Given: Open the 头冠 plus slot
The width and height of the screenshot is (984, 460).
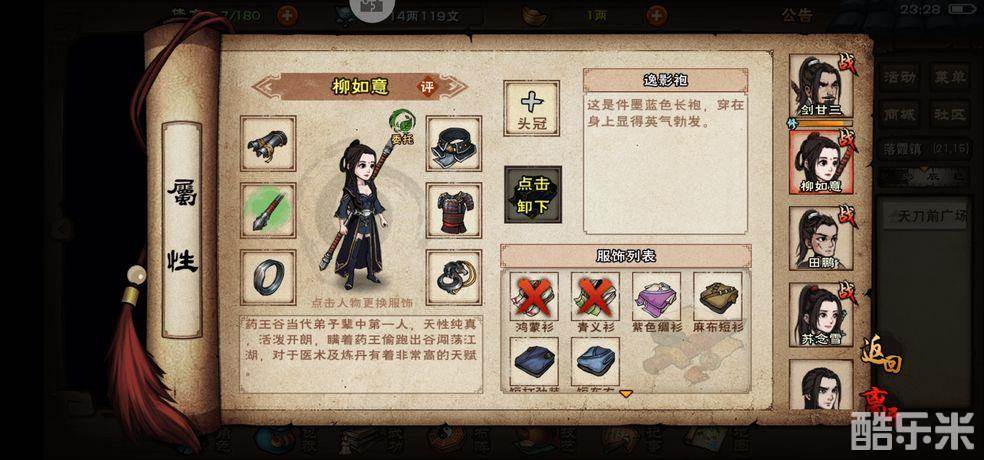Looking at the screenshot, I should 532,108.
